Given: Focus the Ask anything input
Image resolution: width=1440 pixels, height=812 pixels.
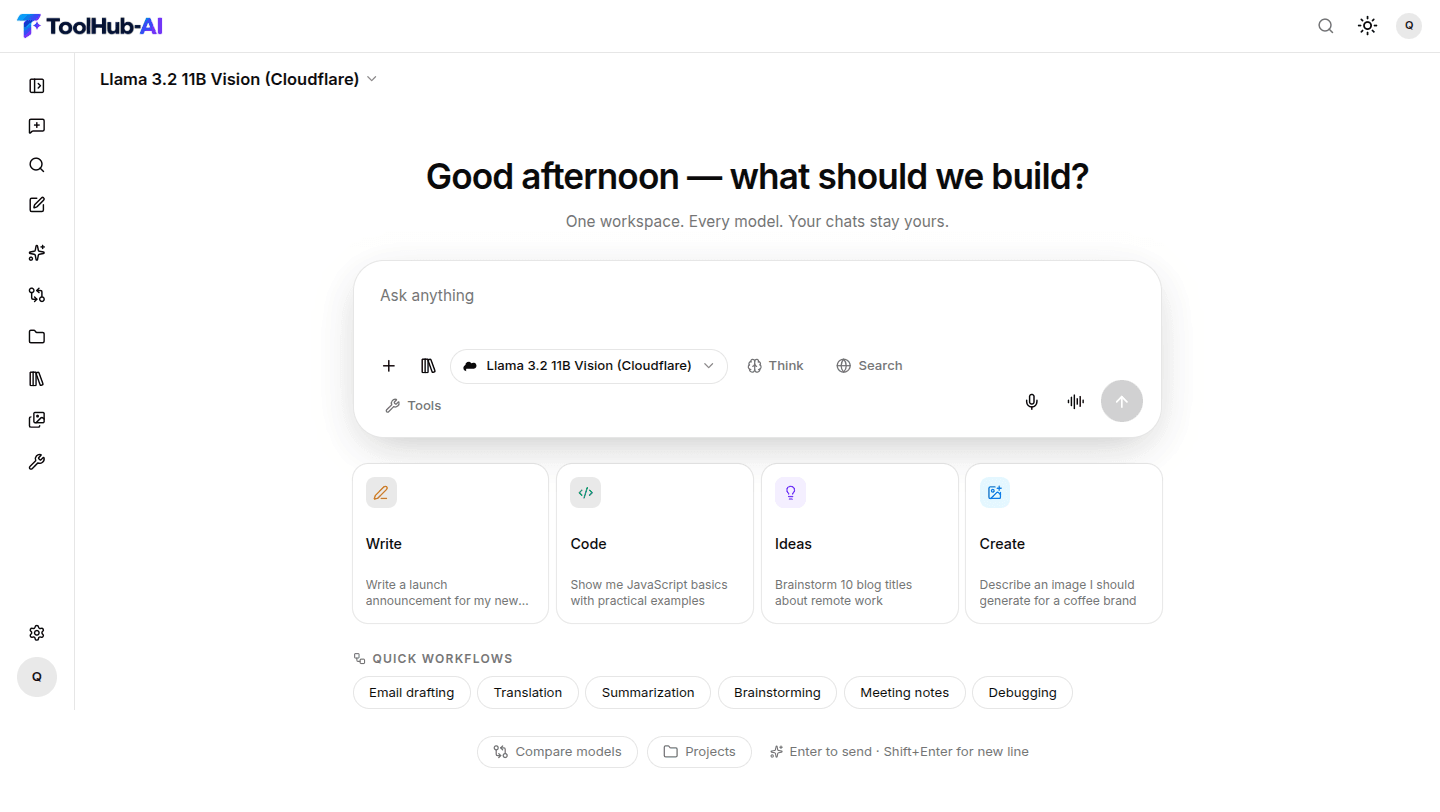Looking at the screenshot, I should click(757, 296).
